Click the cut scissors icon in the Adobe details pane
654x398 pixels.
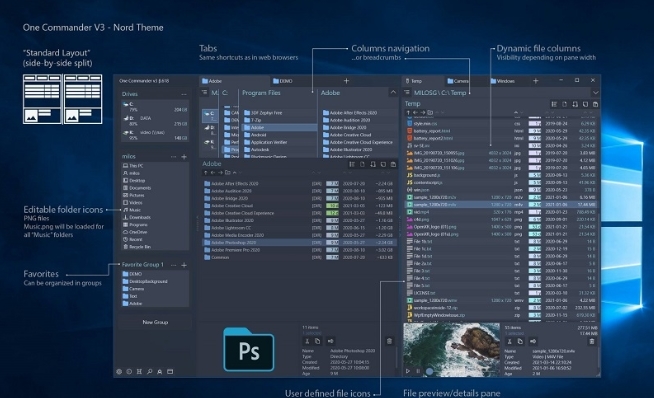(307, 341)
